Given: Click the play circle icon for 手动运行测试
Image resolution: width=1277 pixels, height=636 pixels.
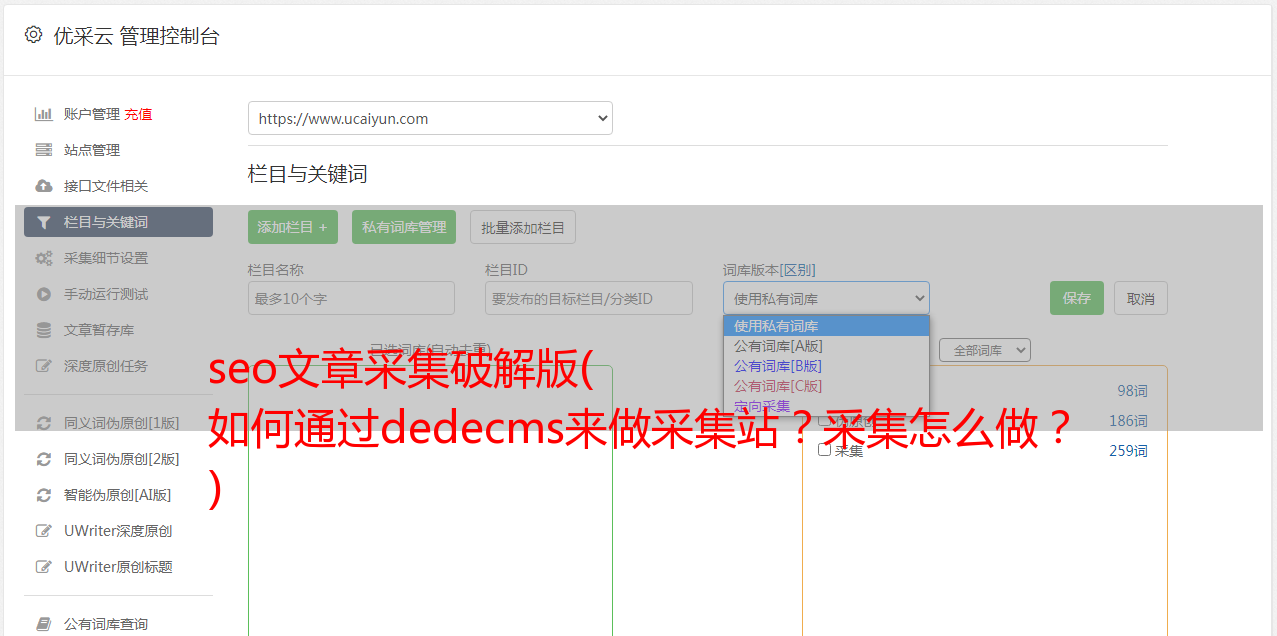Looking at the screenshot, I should (x=44, y=294).
